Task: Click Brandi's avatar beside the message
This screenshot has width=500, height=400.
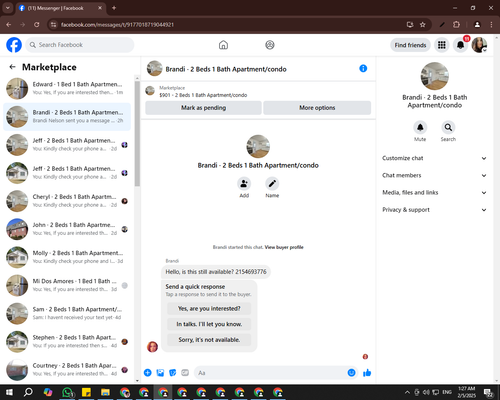Action: coord(152,347)
